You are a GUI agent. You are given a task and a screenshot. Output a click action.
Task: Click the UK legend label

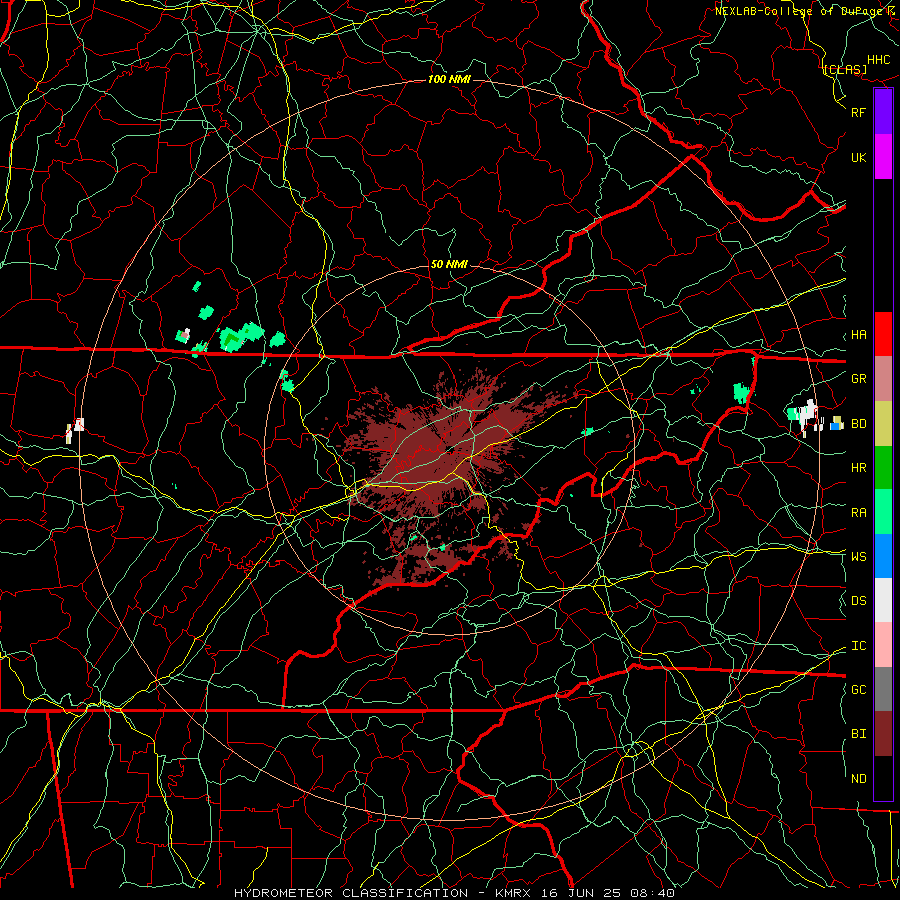coord(859,157)
